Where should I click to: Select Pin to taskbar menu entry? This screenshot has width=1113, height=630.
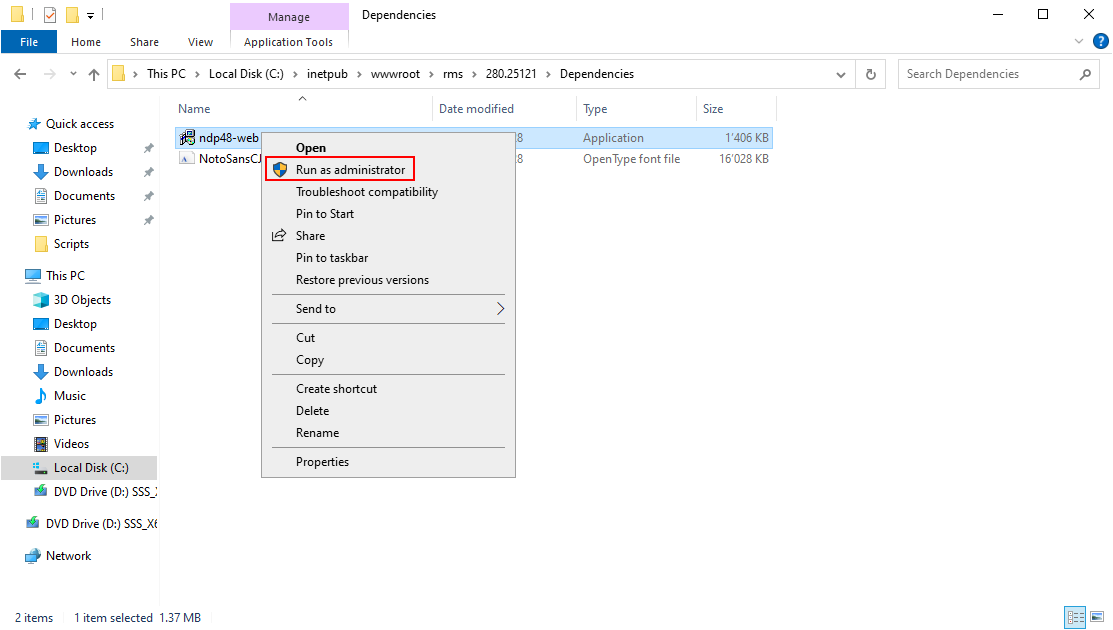388,258
